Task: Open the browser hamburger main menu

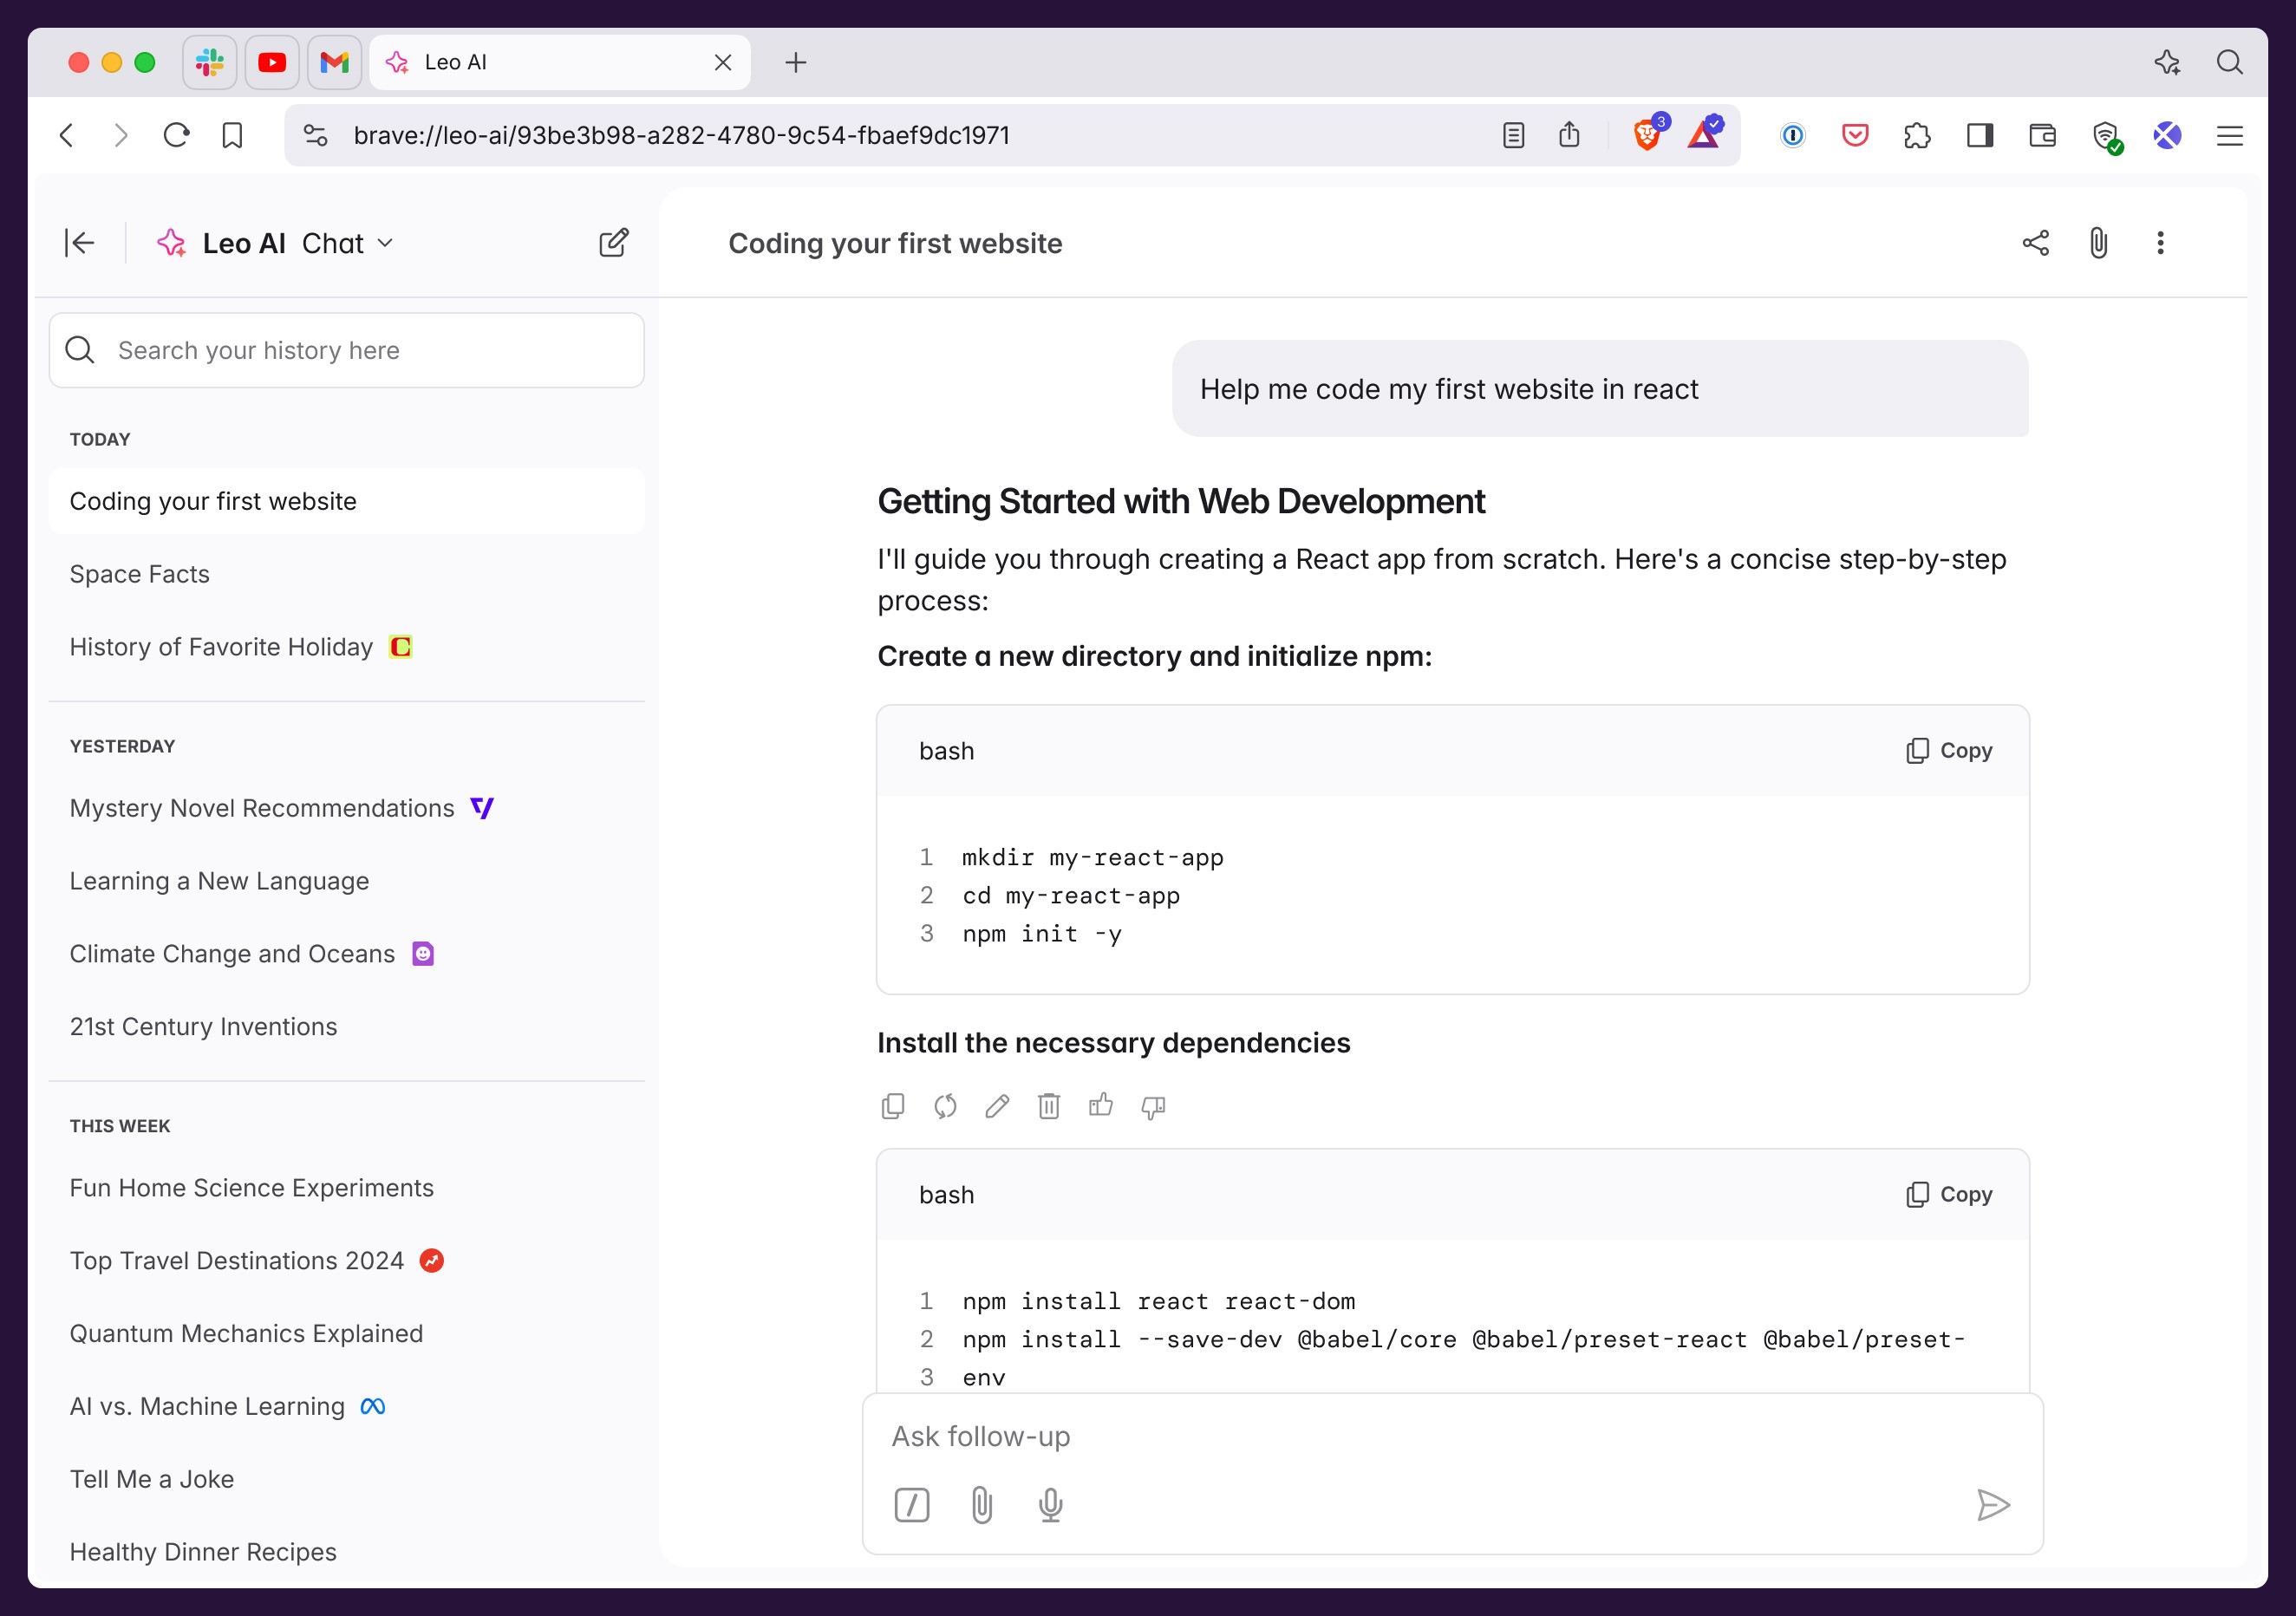Action: tap(2230, 135)
